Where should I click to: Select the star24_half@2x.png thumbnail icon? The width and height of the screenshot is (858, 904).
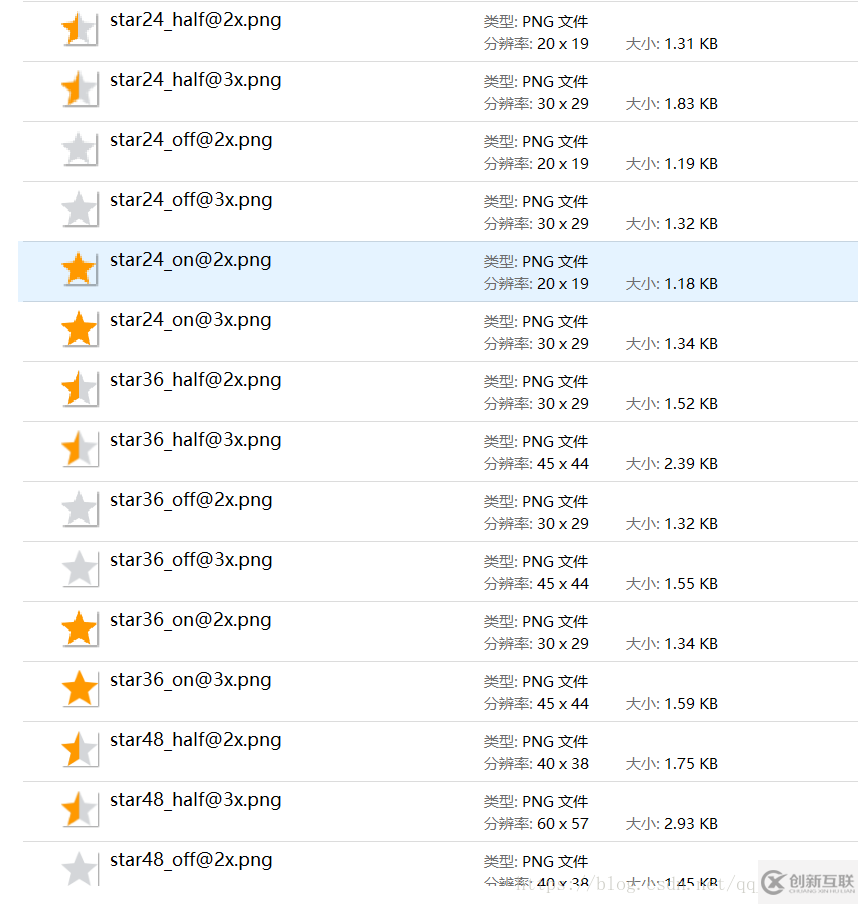click(79, 29)
